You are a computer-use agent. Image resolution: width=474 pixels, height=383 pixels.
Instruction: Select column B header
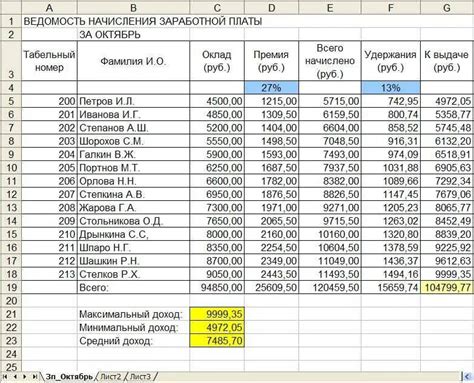click(133, 7)
